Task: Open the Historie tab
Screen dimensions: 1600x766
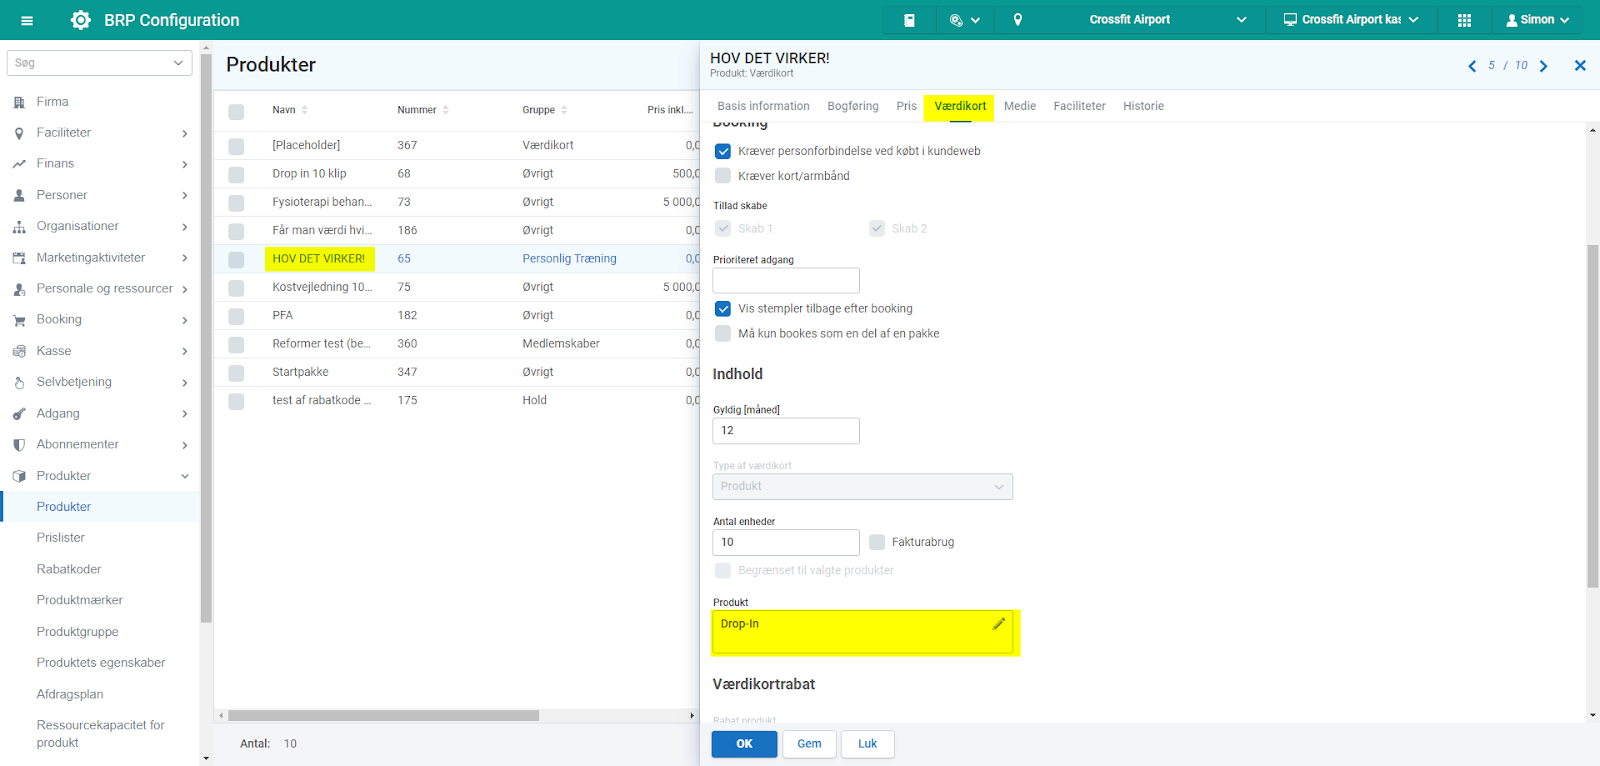Action: pyautogui.click(x=1143, y=106)
